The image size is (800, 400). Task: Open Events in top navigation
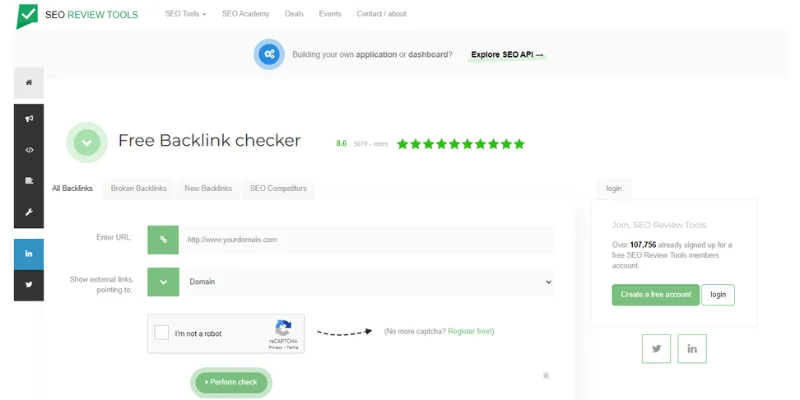pos(330,14)
